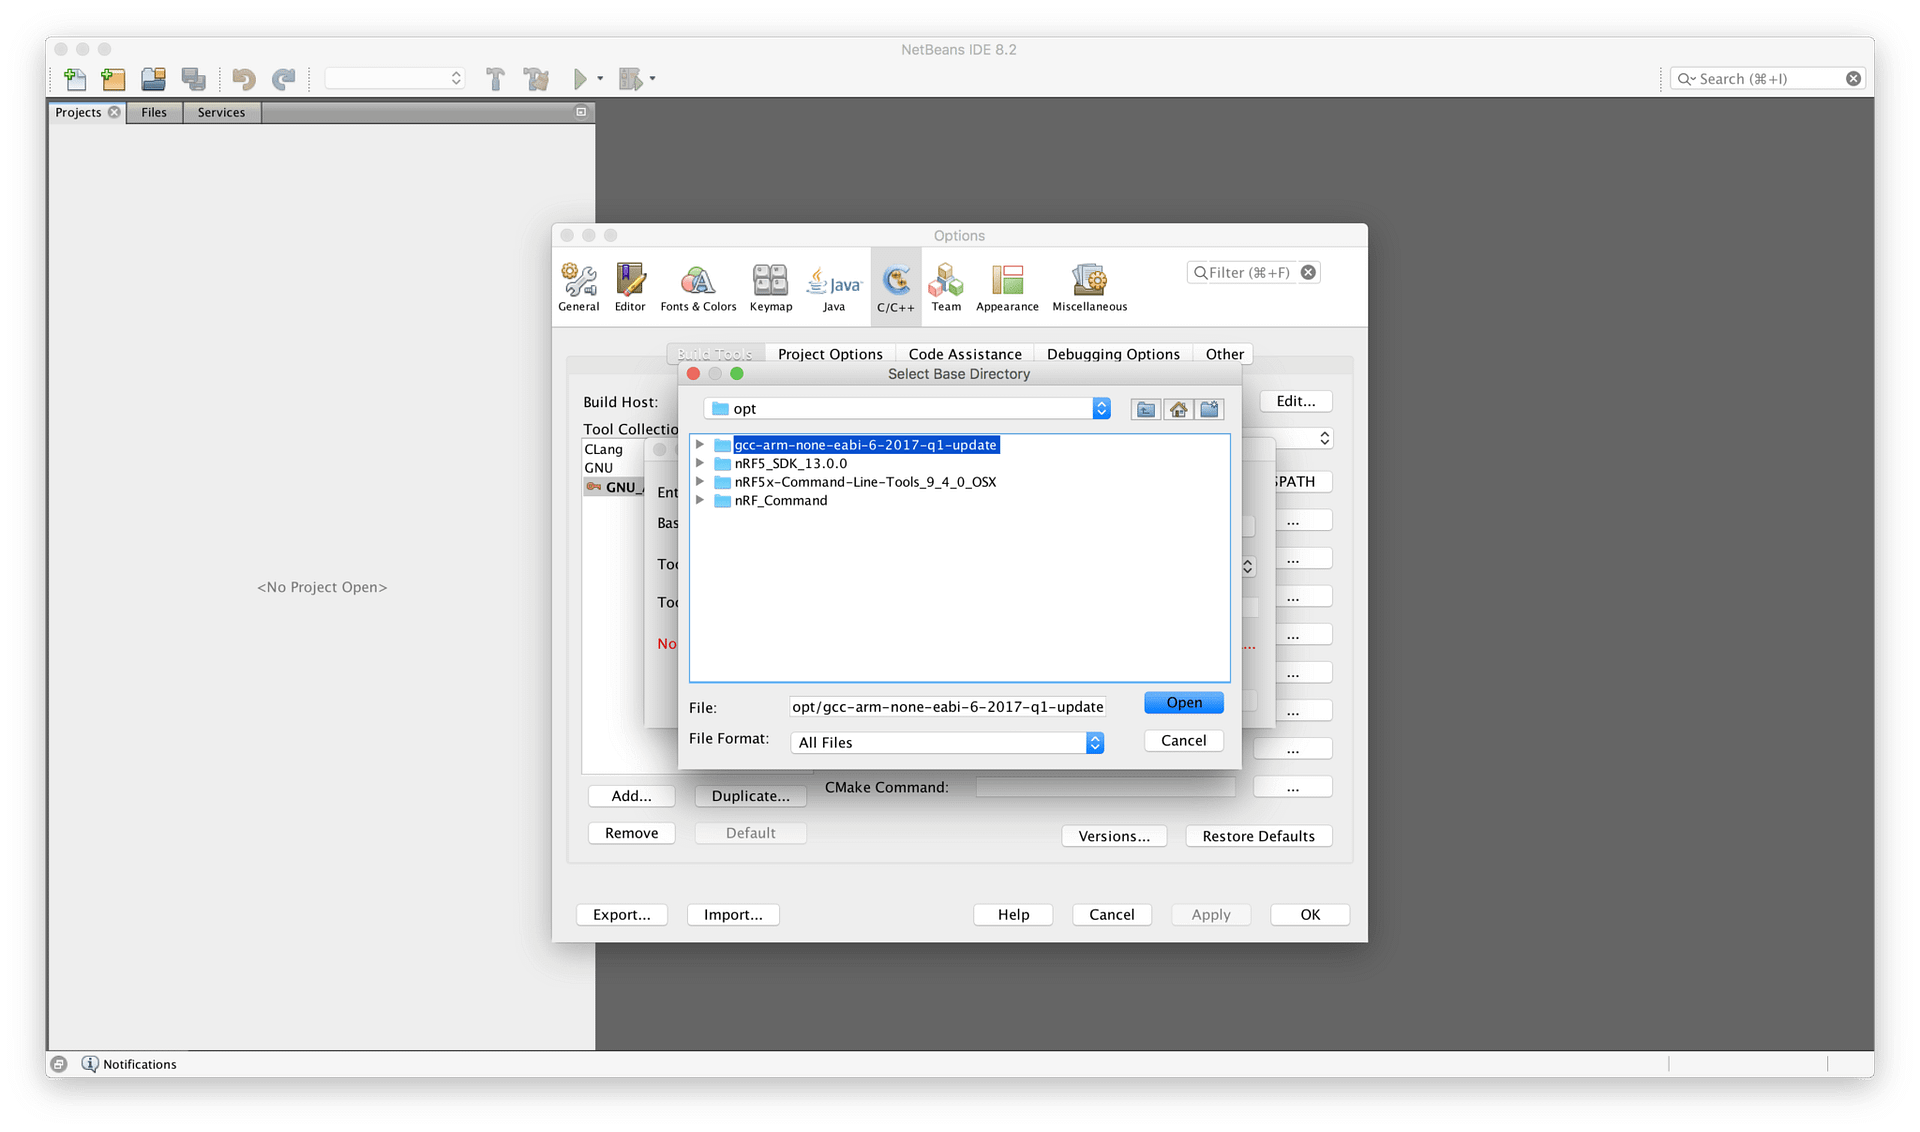Viewport: 1920px width, 1132px height.
Task: Open the Run Project dropdown arrow
Action: [600, 78]
